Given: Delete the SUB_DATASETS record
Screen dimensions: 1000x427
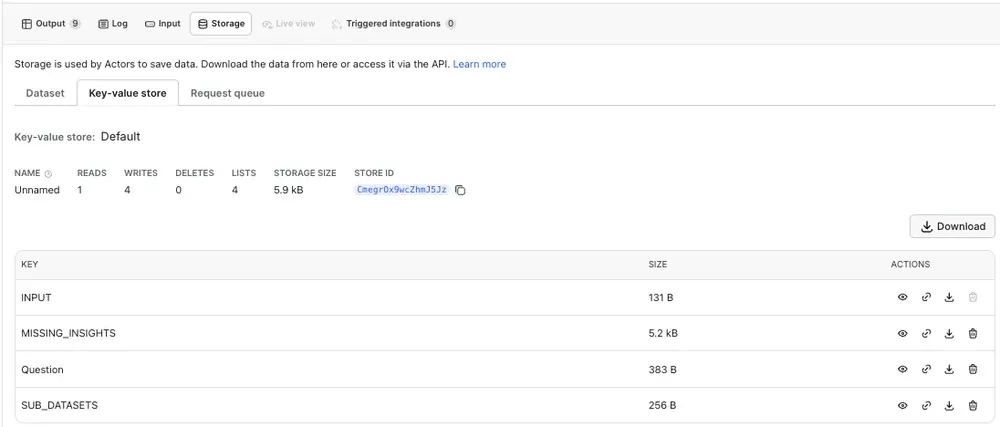Looking at the screenshot, I should point(973,405).
